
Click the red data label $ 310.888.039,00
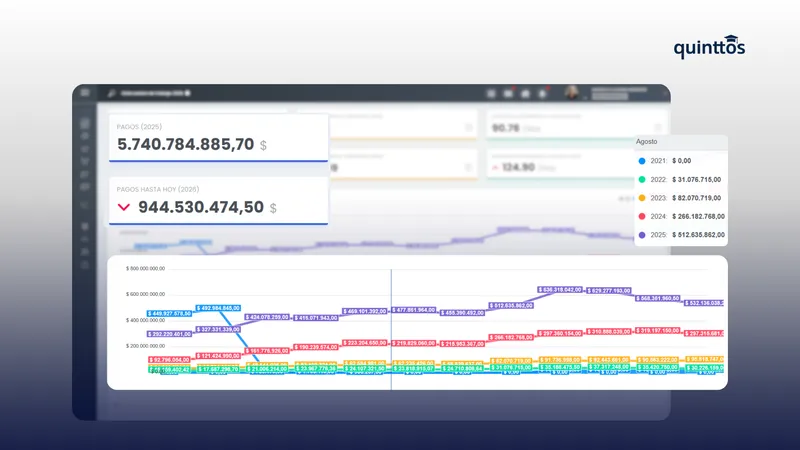(609, 332)
